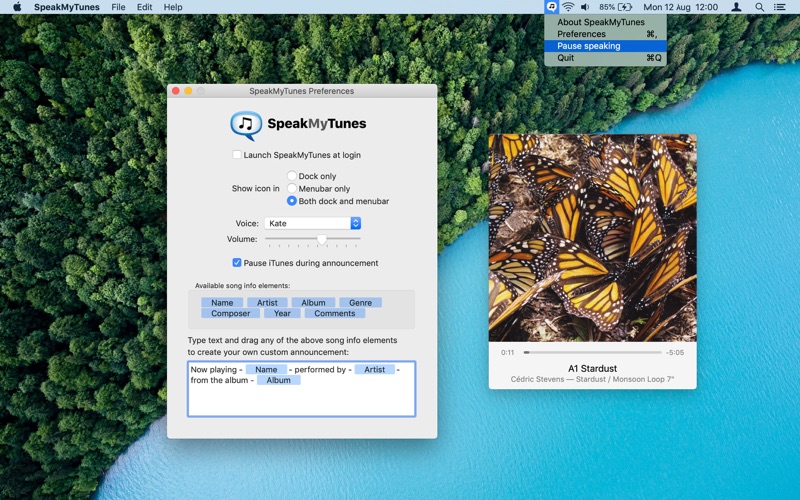
Task: Choose Preferences in the status menu
Action: [x=605, y=34]
